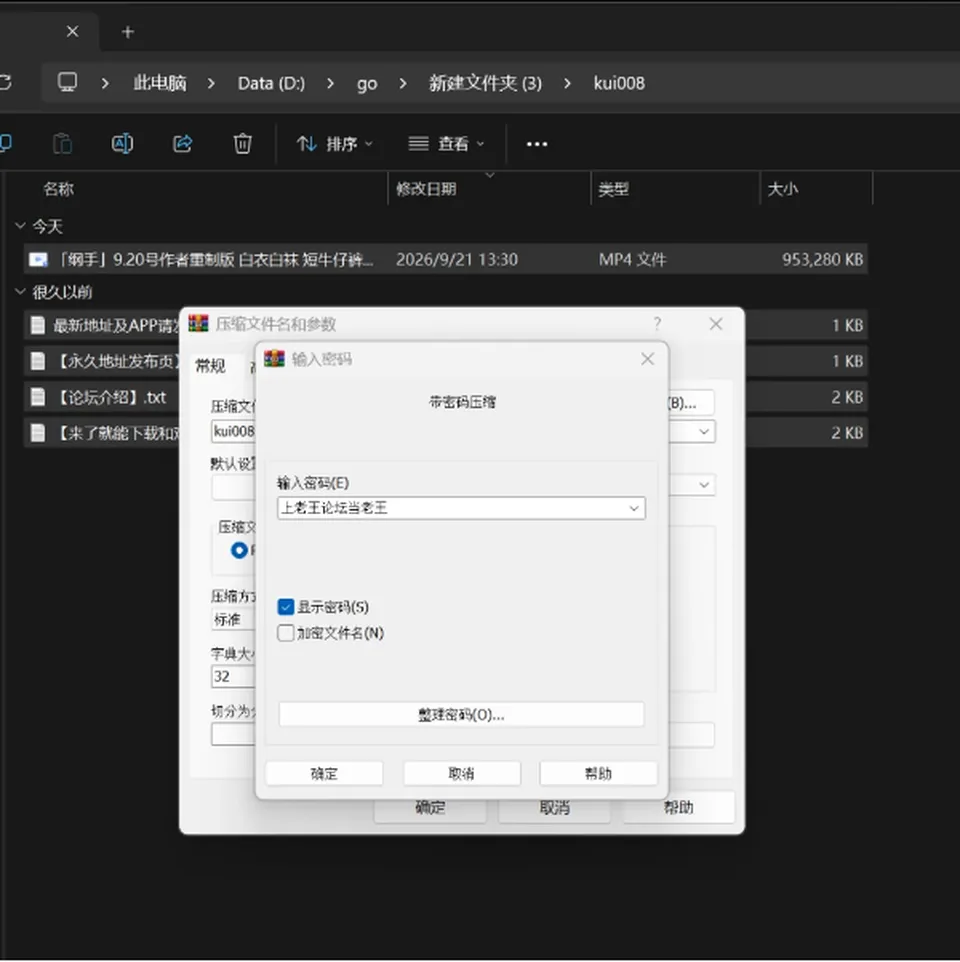Enable the 加密文件名(N) checkbox
This screenshot has height=962, width=960.
(286, 633)
